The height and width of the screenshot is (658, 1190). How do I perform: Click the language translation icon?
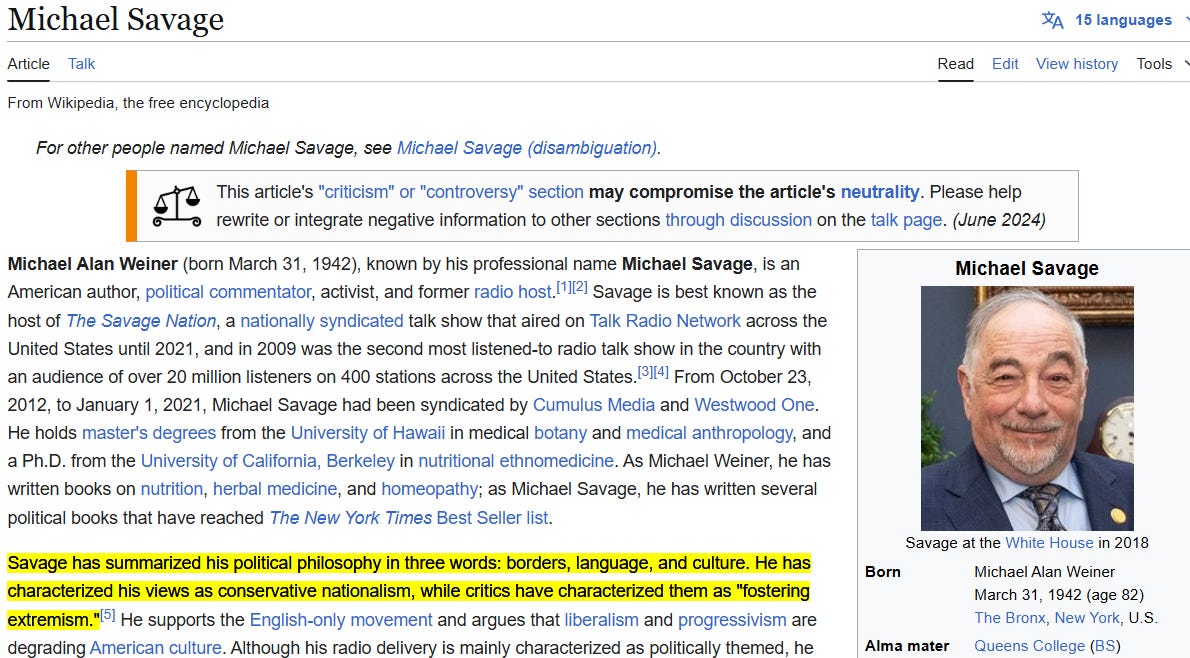click(1052, 20)
